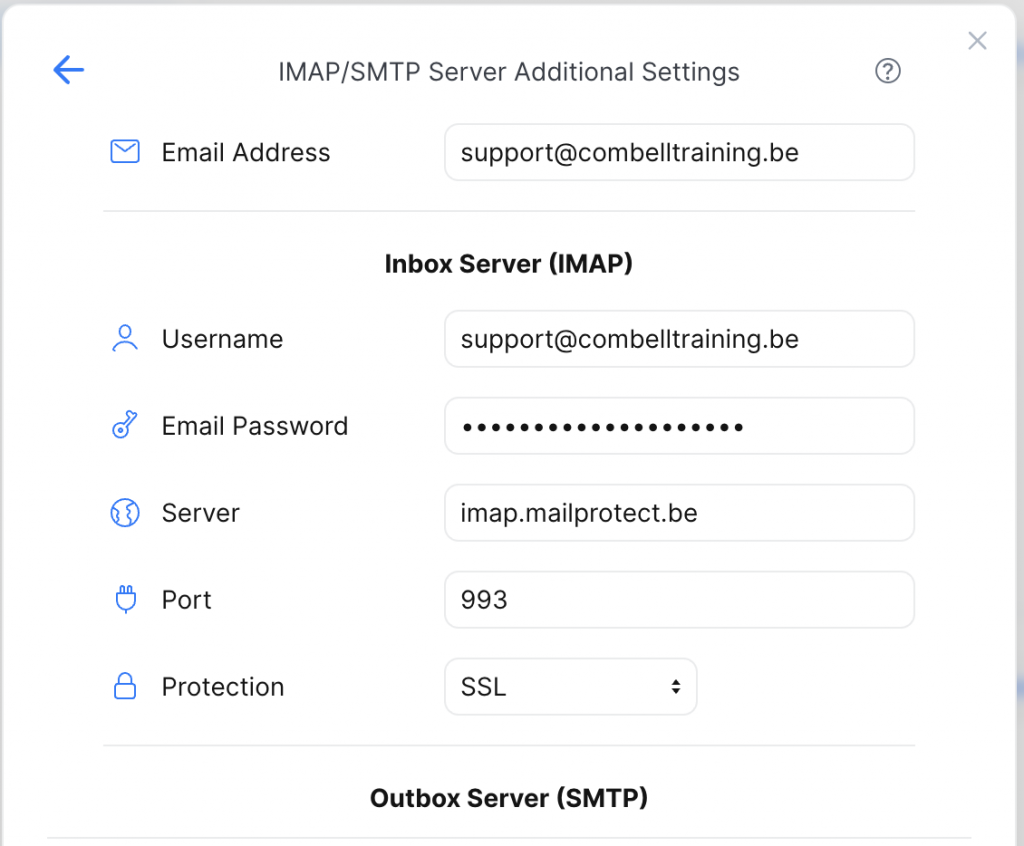Open help via the question mark icon
1024x846 pixels.
pyautogui.click(x=887, y=71)
